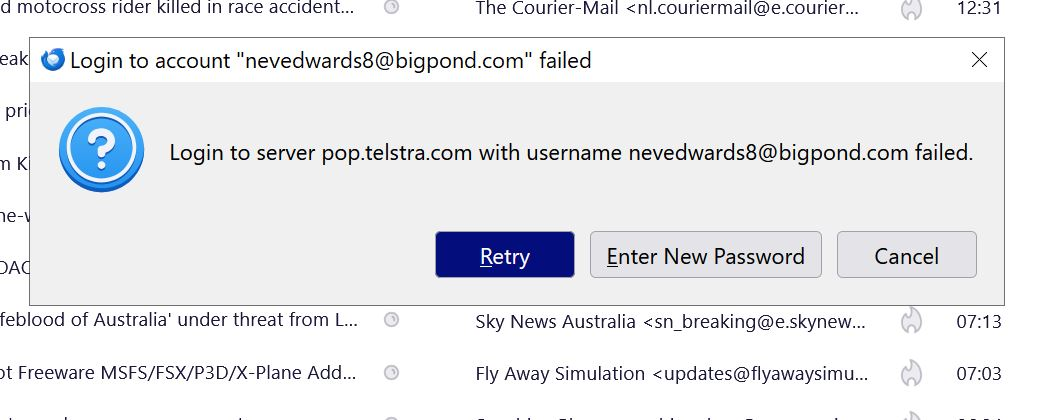Screen dimensions: 1047x420
Task: Open Freeware MSFS/FSX/P3D/X-Plane message
Action: click(x=178, y=373)
